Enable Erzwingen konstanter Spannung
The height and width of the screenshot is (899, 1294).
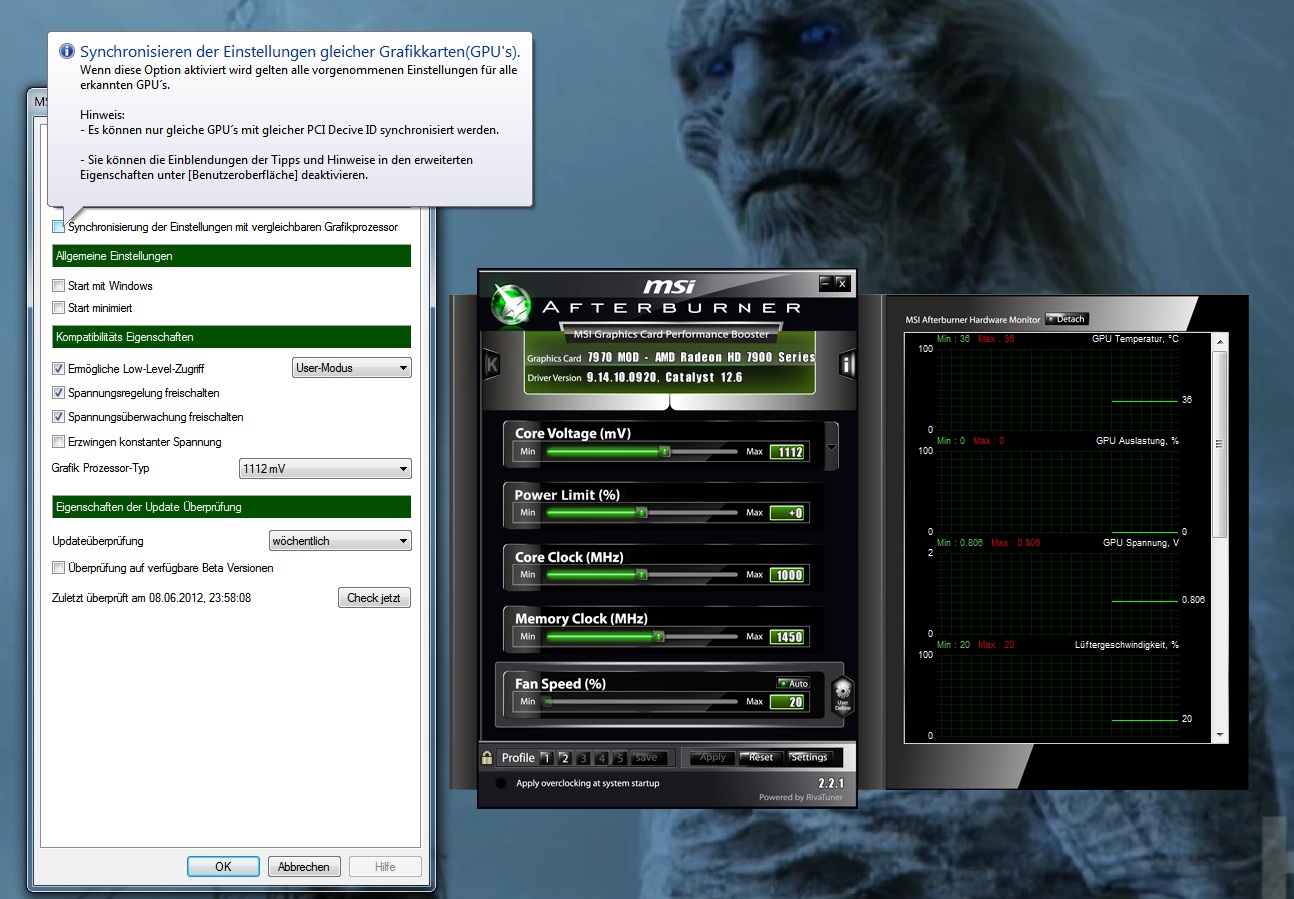coord(58,442)
